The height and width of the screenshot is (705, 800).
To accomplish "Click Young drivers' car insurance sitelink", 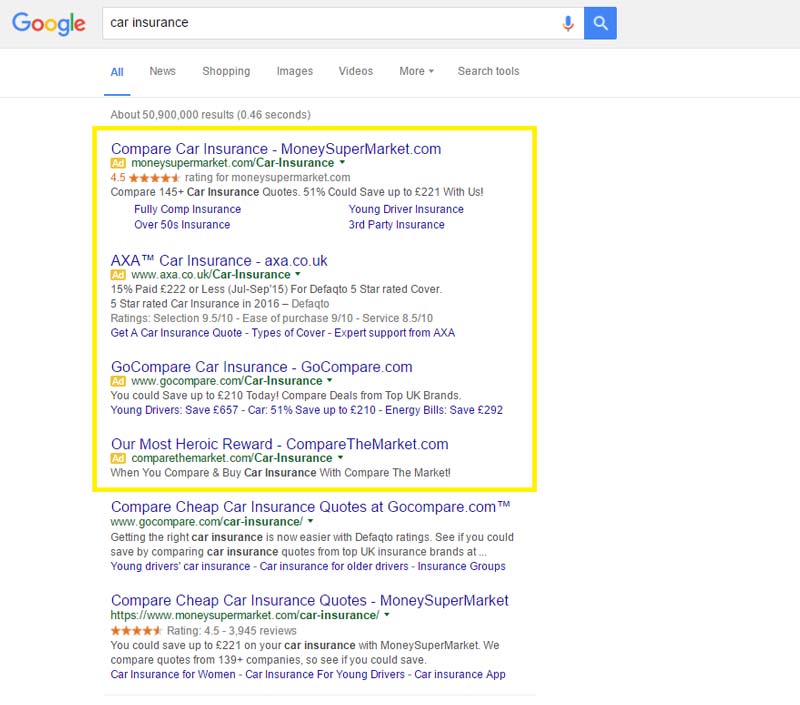I will (180, 566).
